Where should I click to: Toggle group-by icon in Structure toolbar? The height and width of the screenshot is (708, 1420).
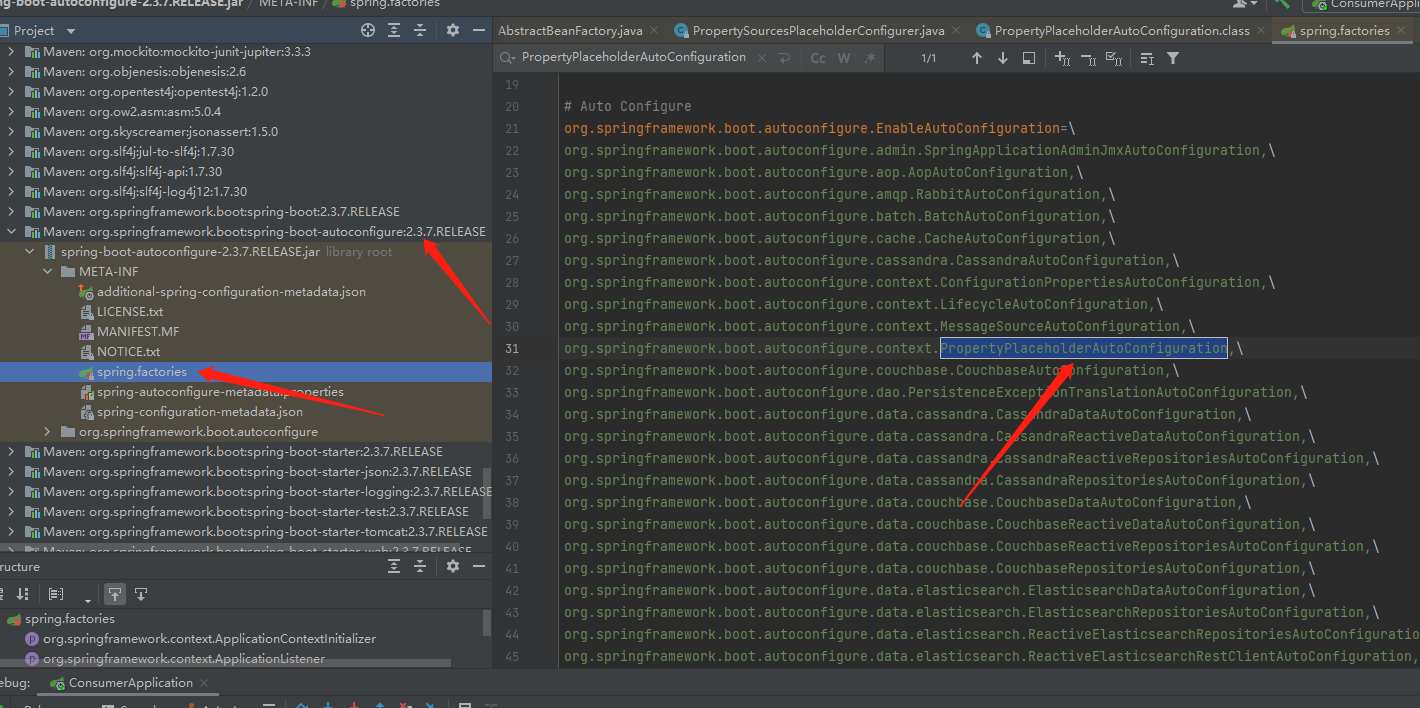[x=56, y=594]
